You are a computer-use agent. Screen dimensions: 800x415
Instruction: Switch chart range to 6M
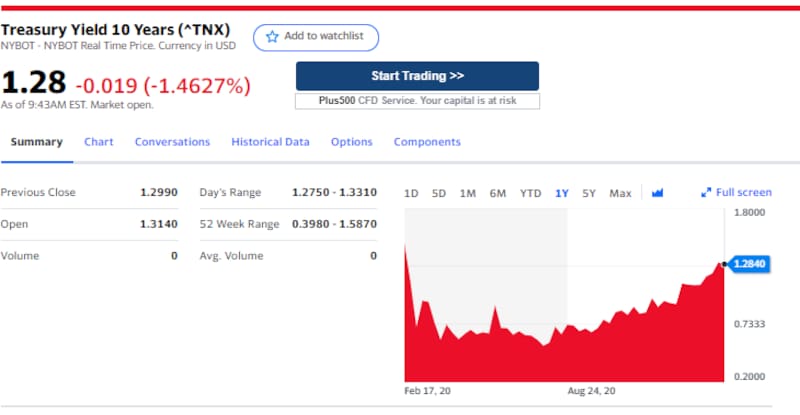(497, 193)
